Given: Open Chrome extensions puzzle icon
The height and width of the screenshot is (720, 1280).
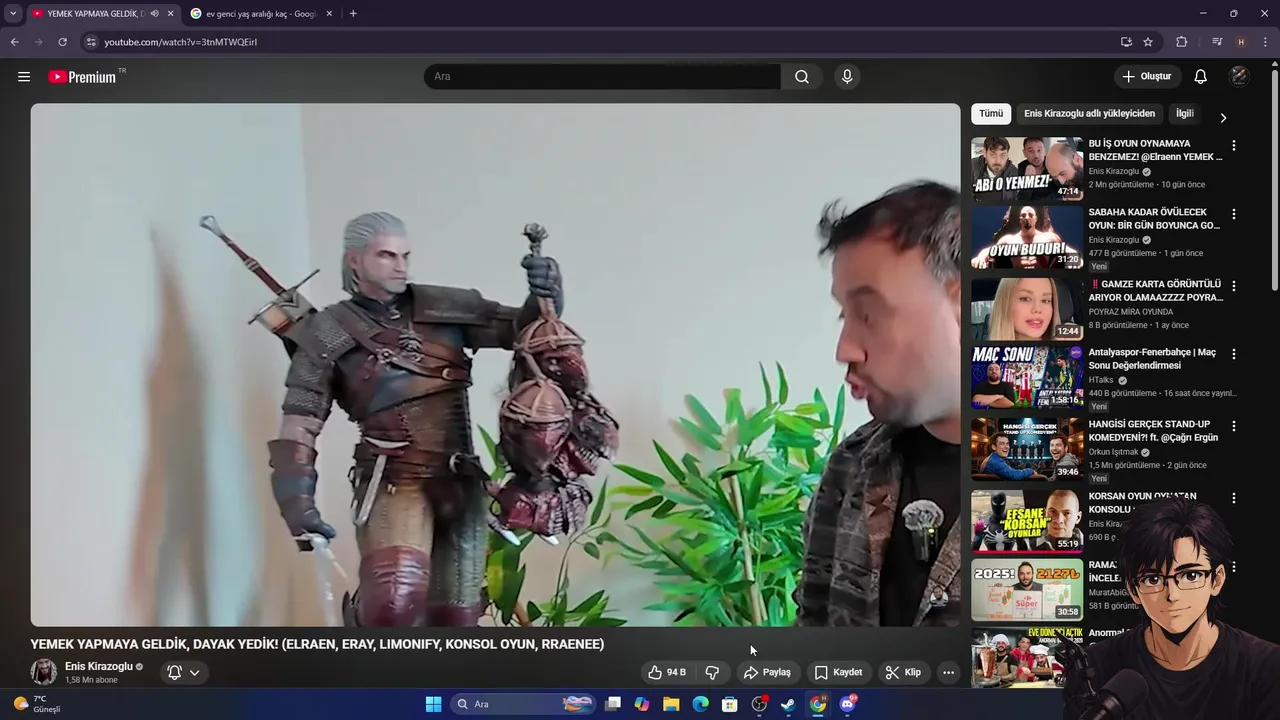Looking at the screenshot, I should (x=1181, y=42).
